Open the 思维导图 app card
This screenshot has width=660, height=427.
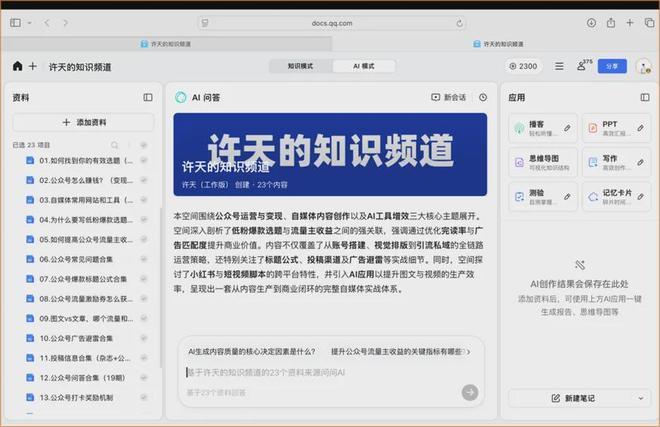click(x=543, y=162)
